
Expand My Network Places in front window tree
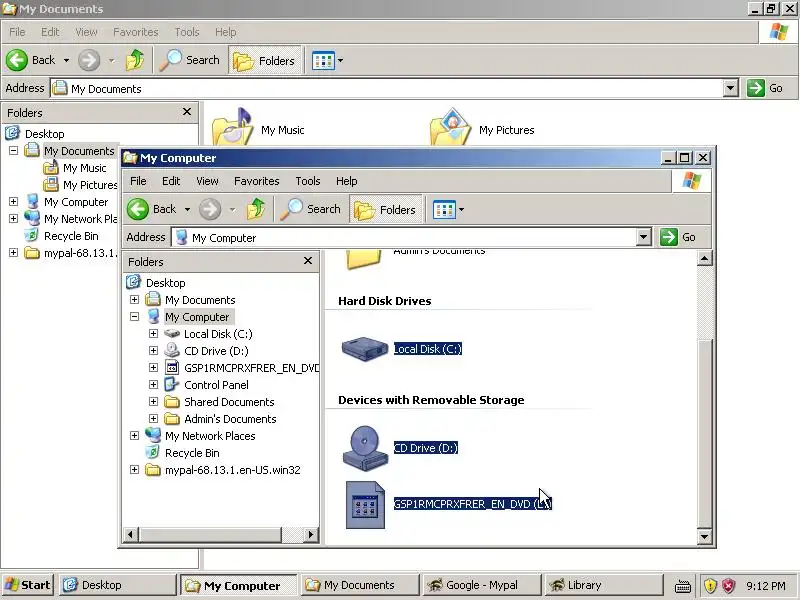pyautogui.click(x=134, y=436)
